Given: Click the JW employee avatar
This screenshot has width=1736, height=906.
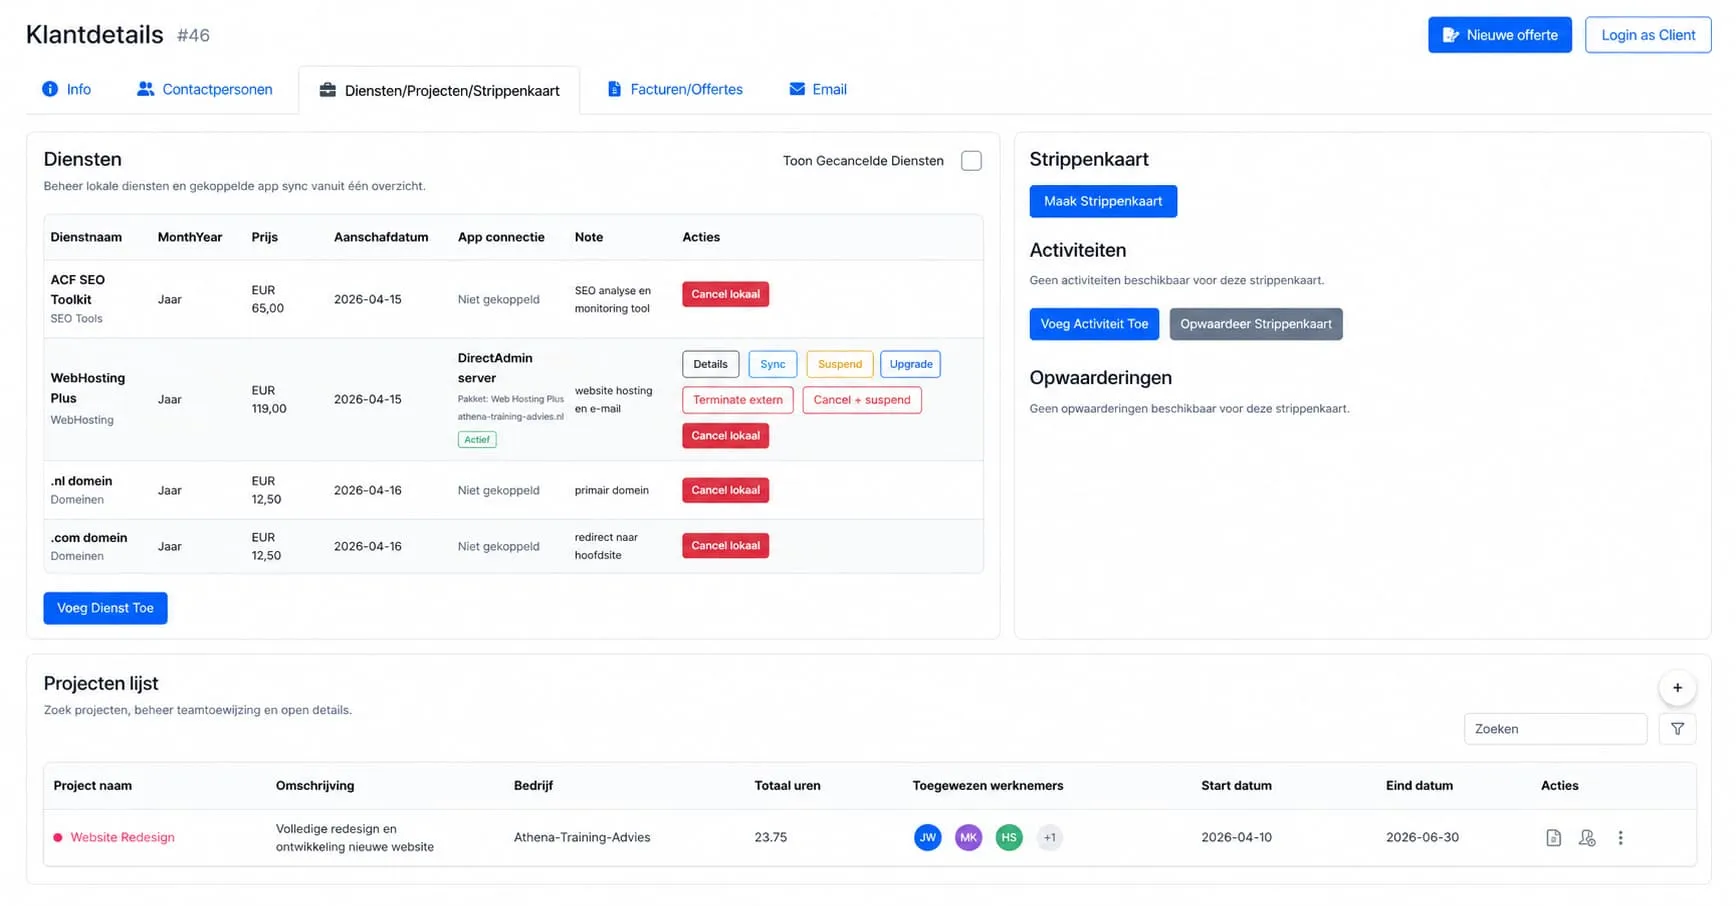Looking at the screenshot, I should tap(928, 838).
